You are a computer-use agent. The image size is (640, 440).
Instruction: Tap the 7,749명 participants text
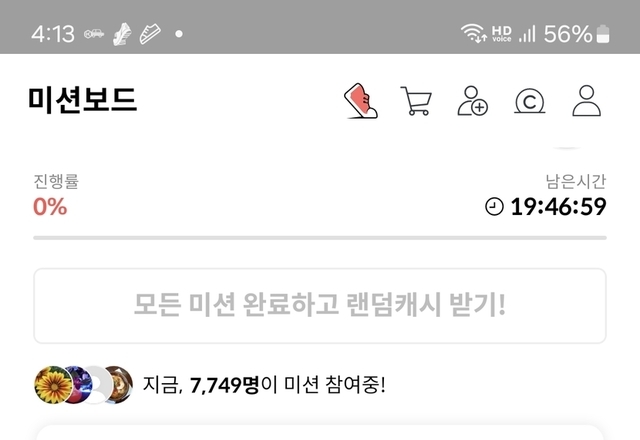(x=224, y=385)
